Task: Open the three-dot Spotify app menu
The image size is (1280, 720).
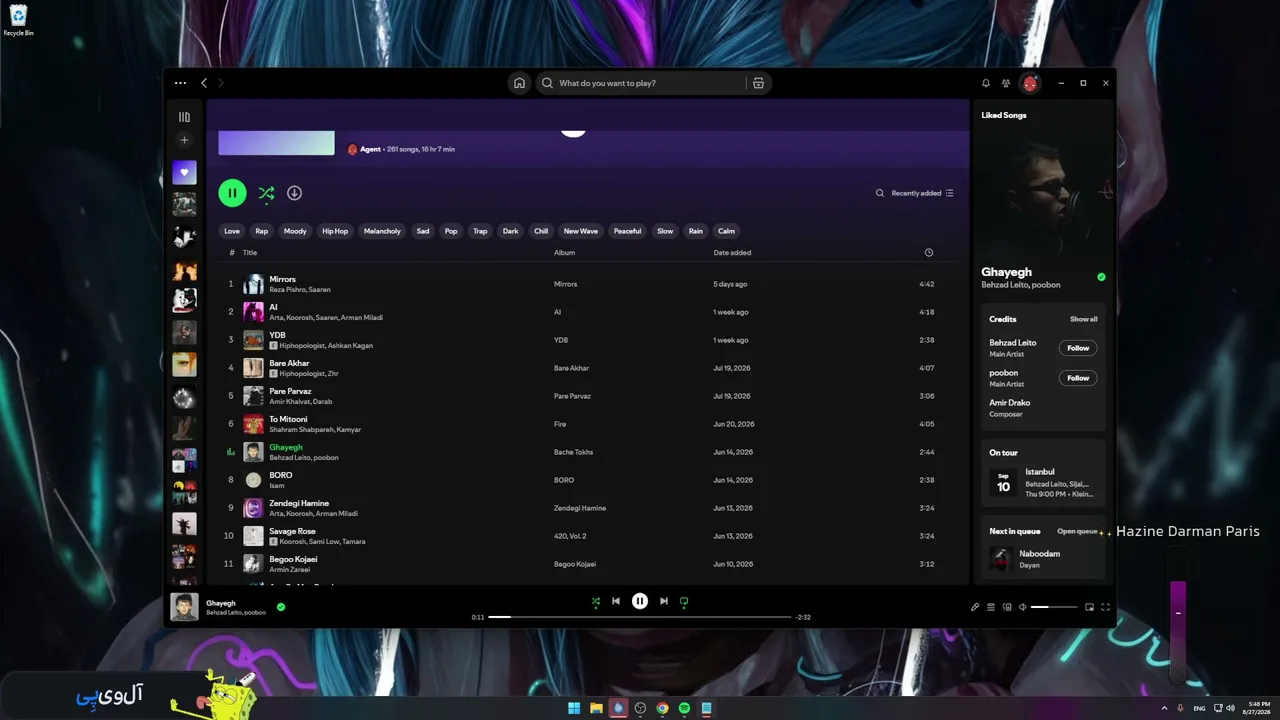Action: [x=180, y=83]
